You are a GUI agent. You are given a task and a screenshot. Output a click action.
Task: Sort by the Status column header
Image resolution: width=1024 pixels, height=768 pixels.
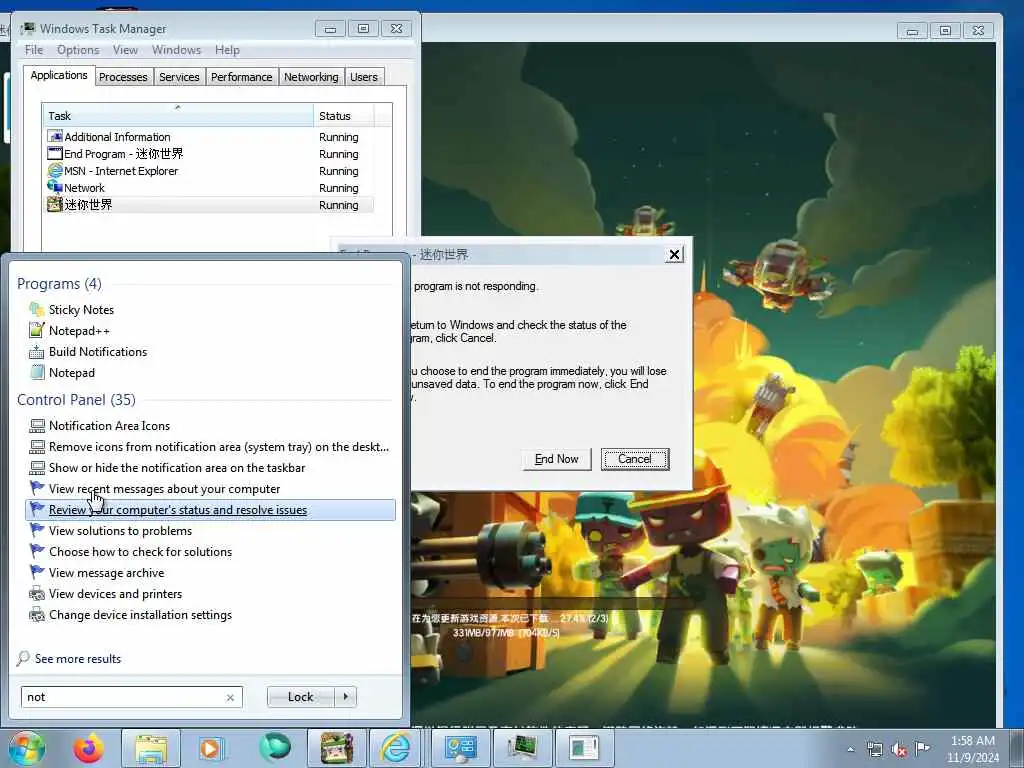point(344,116)
